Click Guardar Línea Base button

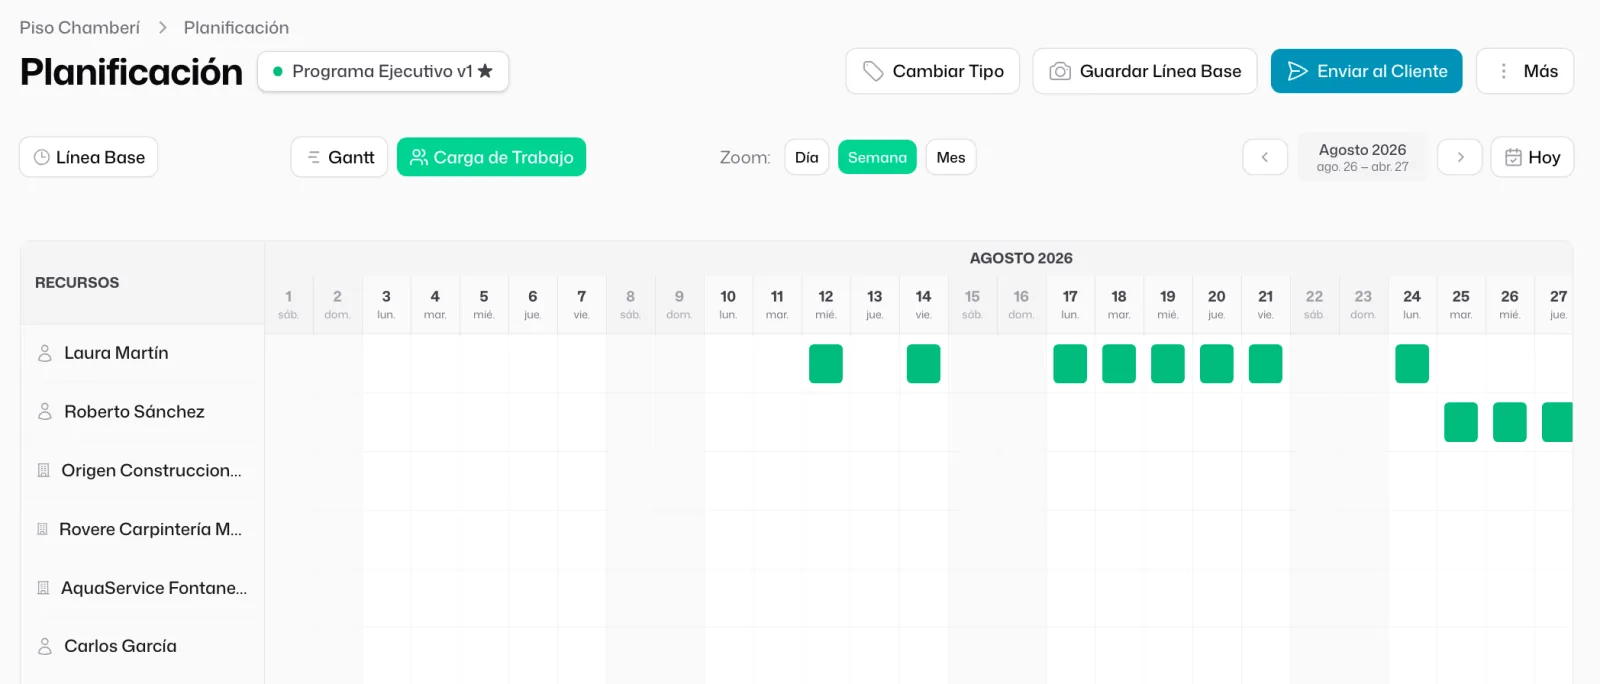(1145, 71)
